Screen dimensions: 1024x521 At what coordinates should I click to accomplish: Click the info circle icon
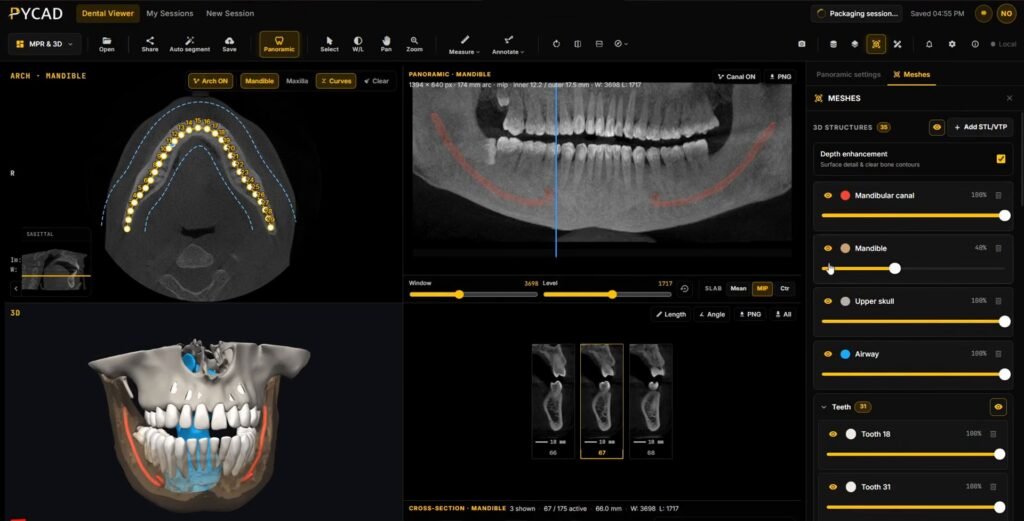tap(974, 44)
